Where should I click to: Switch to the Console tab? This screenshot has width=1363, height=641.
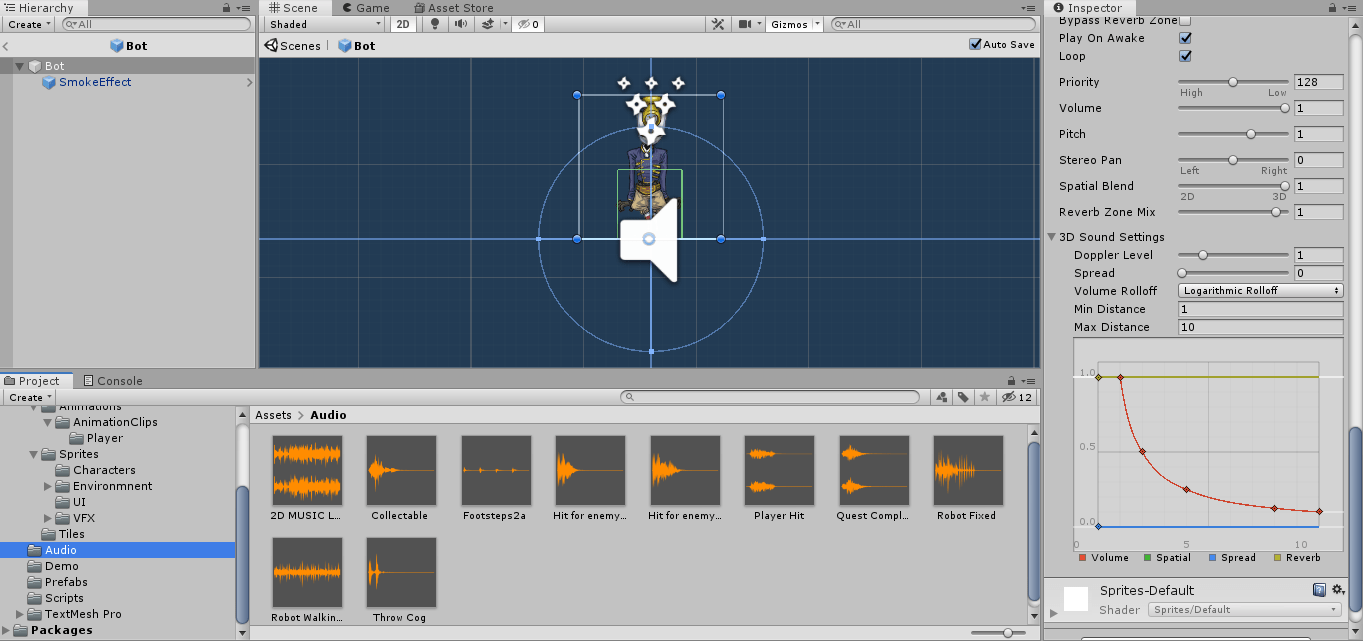click(113, 381)
